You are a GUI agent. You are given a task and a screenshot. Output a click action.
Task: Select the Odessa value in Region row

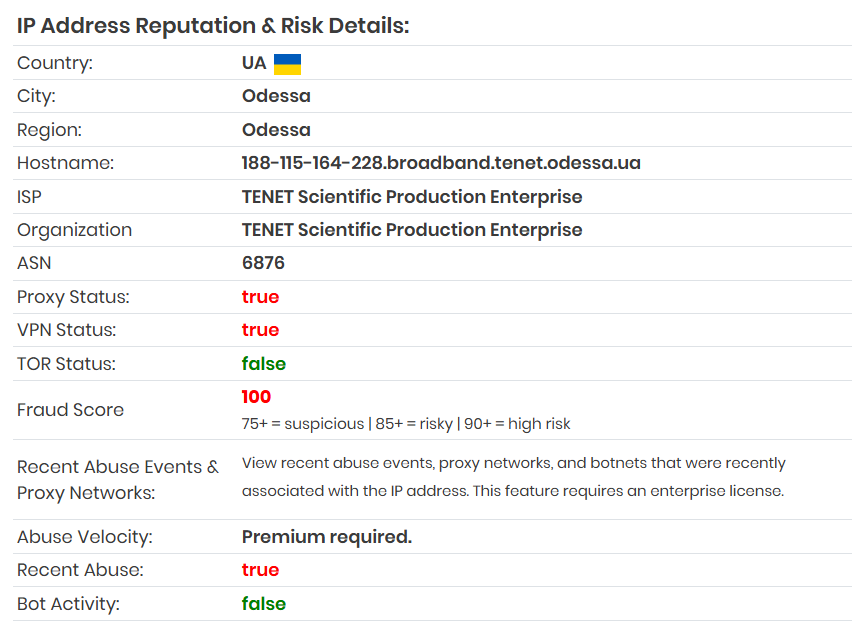click(276, 130)
